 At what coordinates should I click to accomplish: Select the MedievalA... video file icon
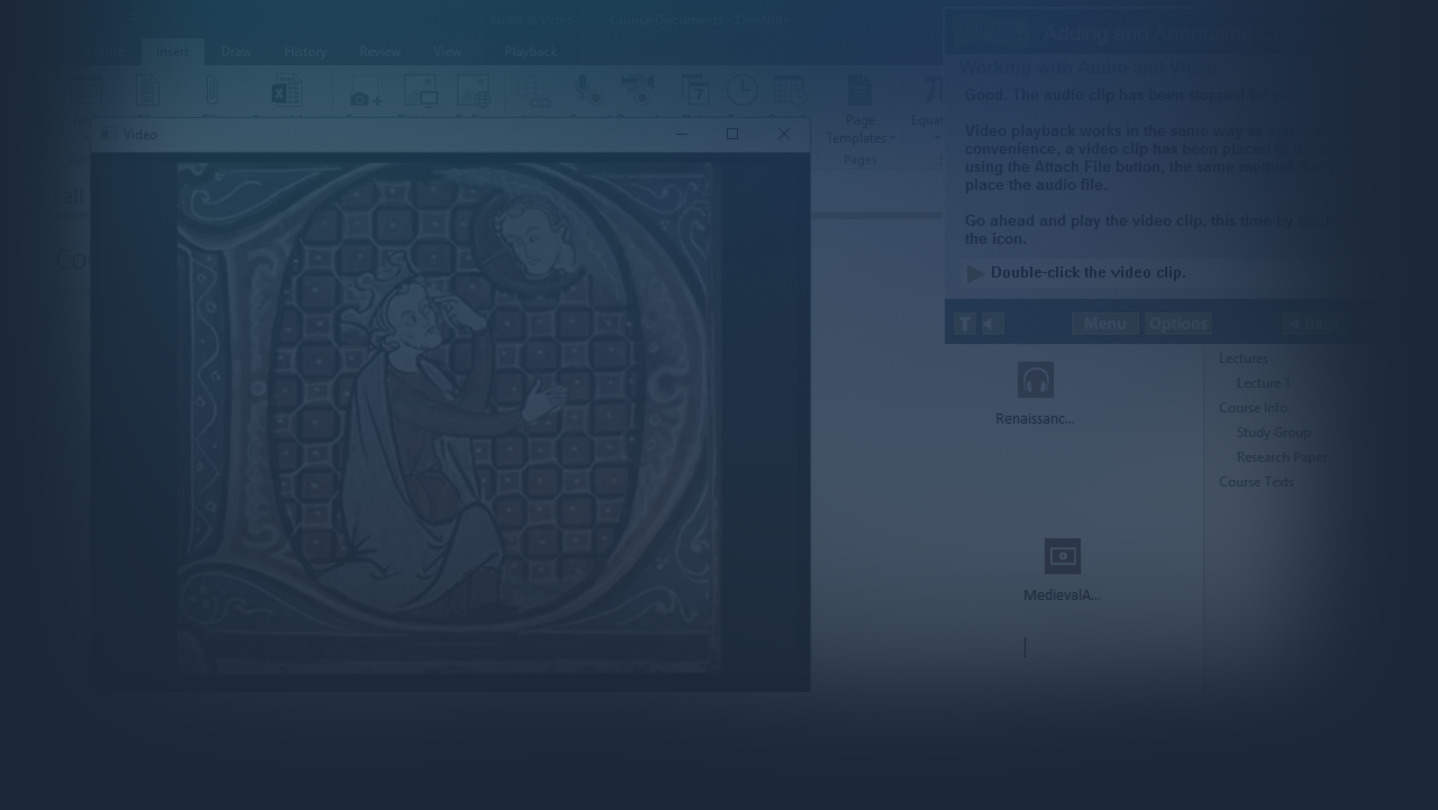pos(1062,556)
